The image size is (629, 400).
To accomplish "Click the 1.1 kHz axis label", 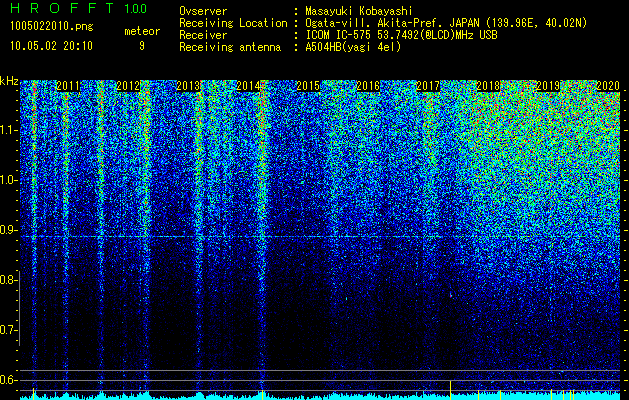I will point(9,130).
